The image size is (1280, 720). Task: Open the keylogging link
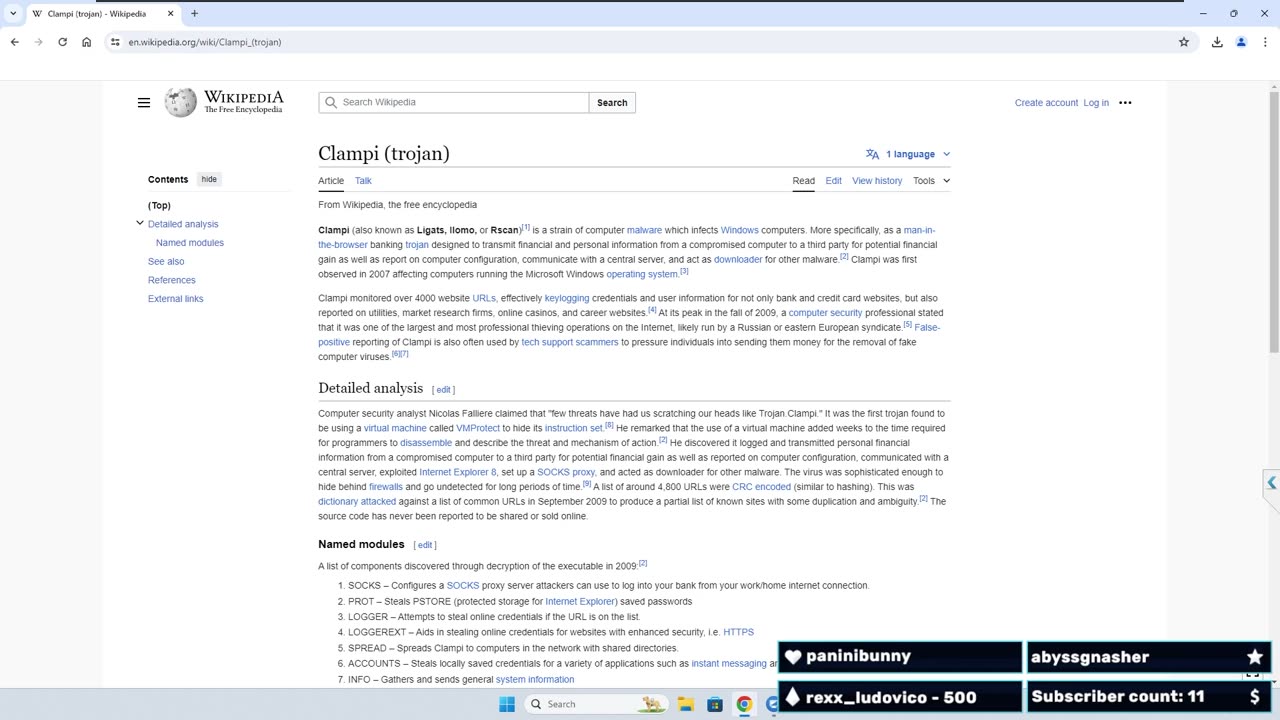pos(567,298)
